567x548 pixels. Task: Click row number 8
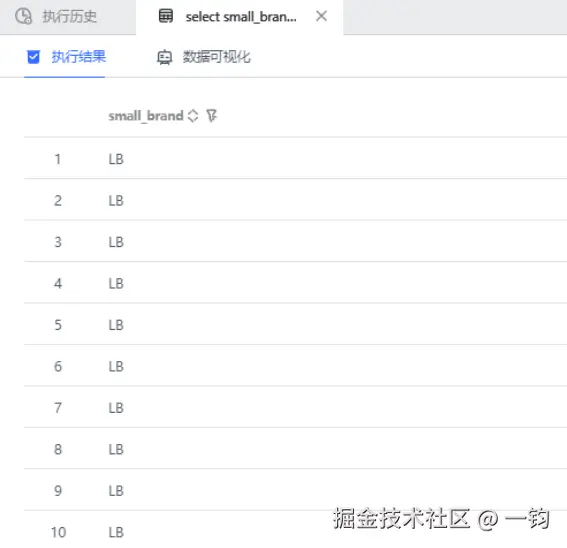coord(58,449)
